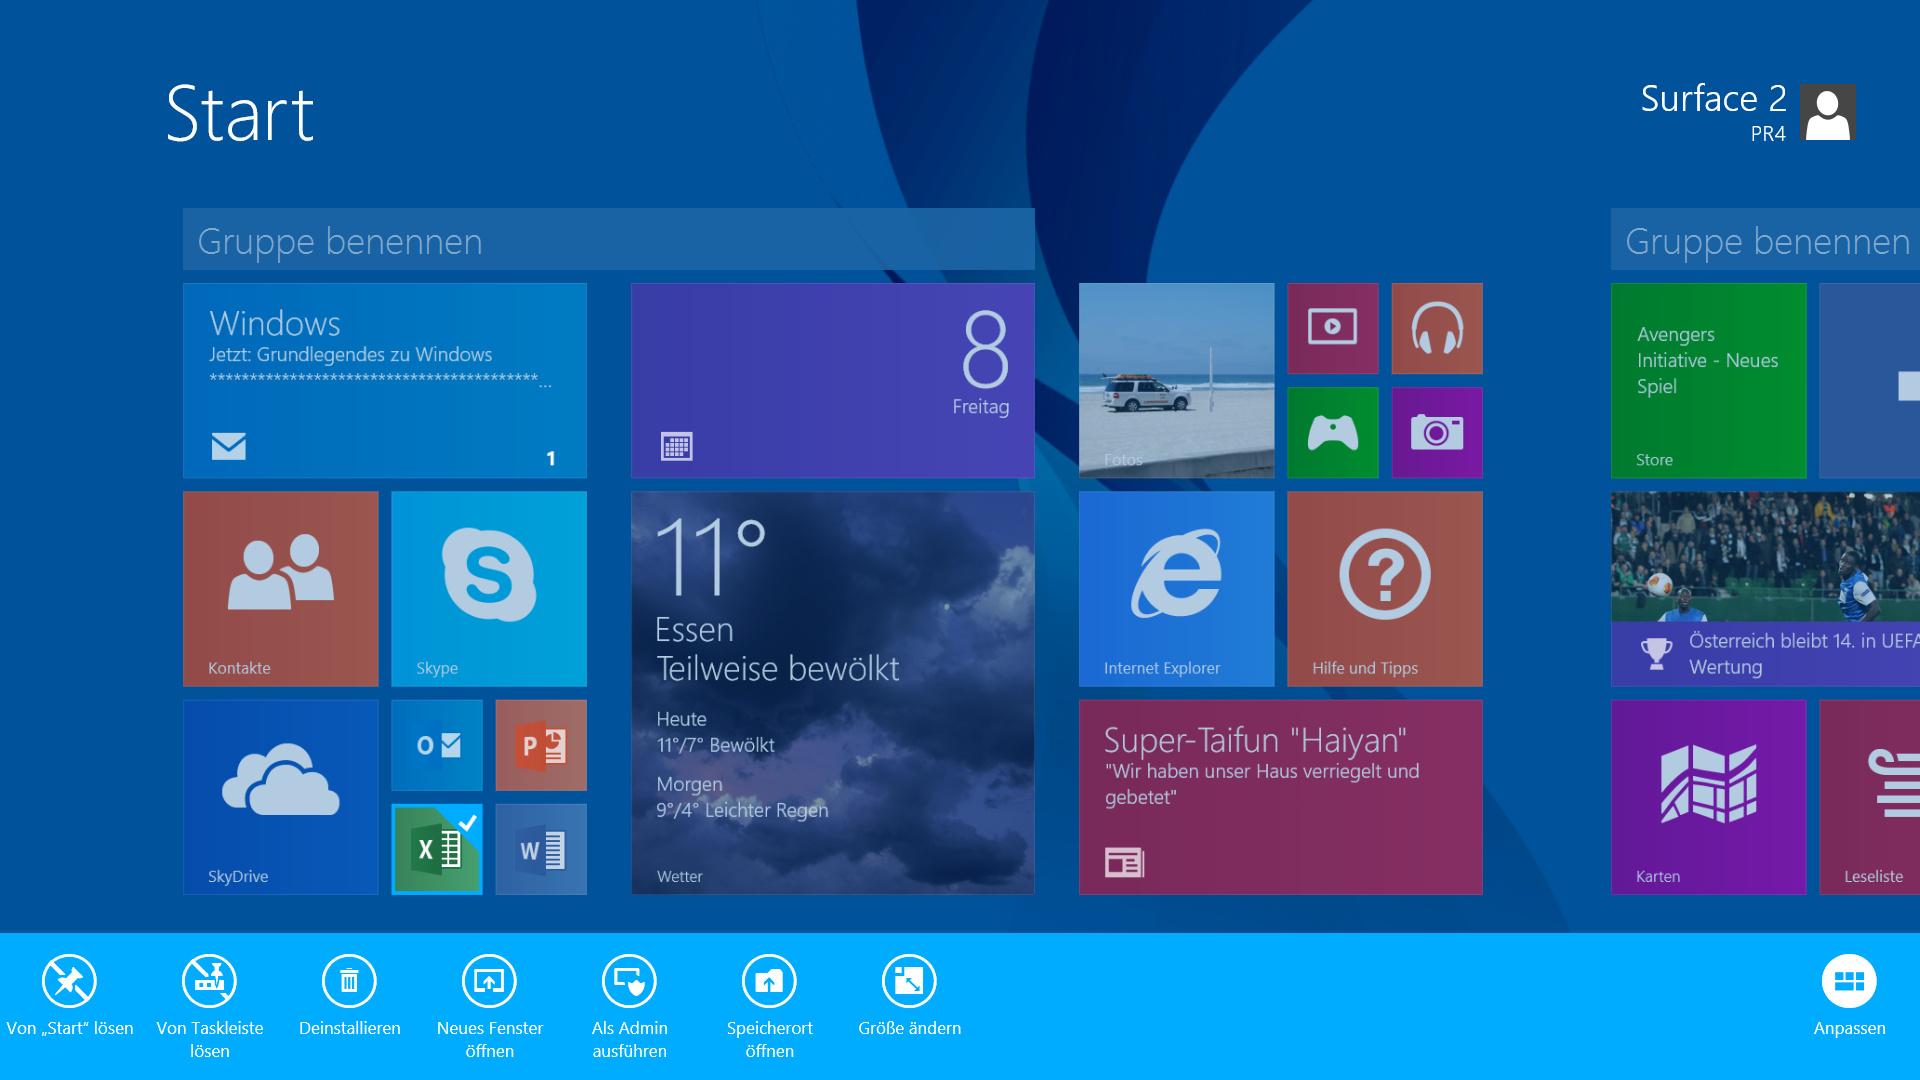The width and height of the screenshot is (1920, 1080).
Task: Open the Internet Explorer tile
Action: point(1176,588)
